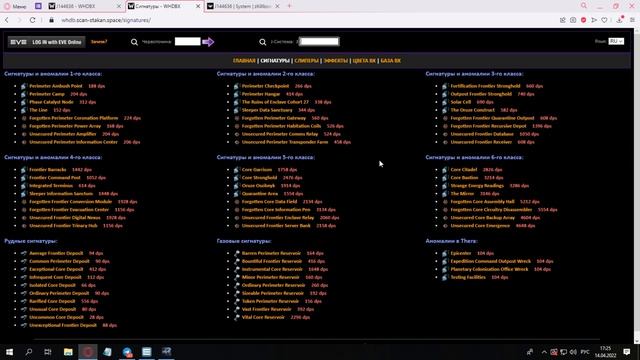This screenshot has width=640, height=360.
Task: Click the icon beside Fortification Frontier Stronghold
Action: click(x=445, y=86)
